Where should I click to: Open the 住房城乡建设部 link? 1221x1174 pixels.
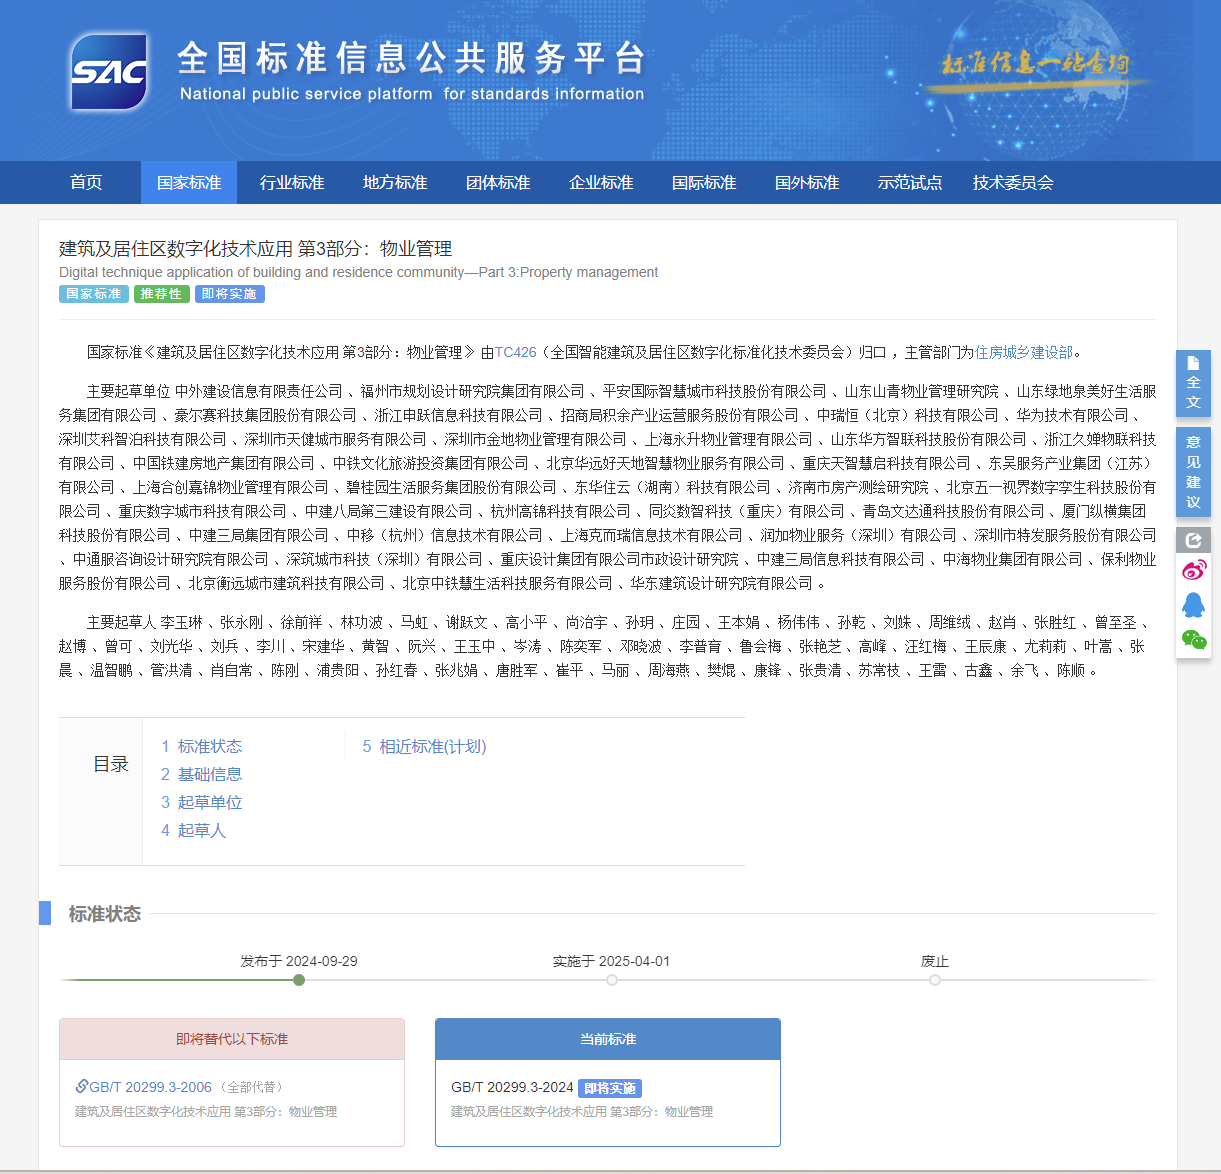(1023, 352)
